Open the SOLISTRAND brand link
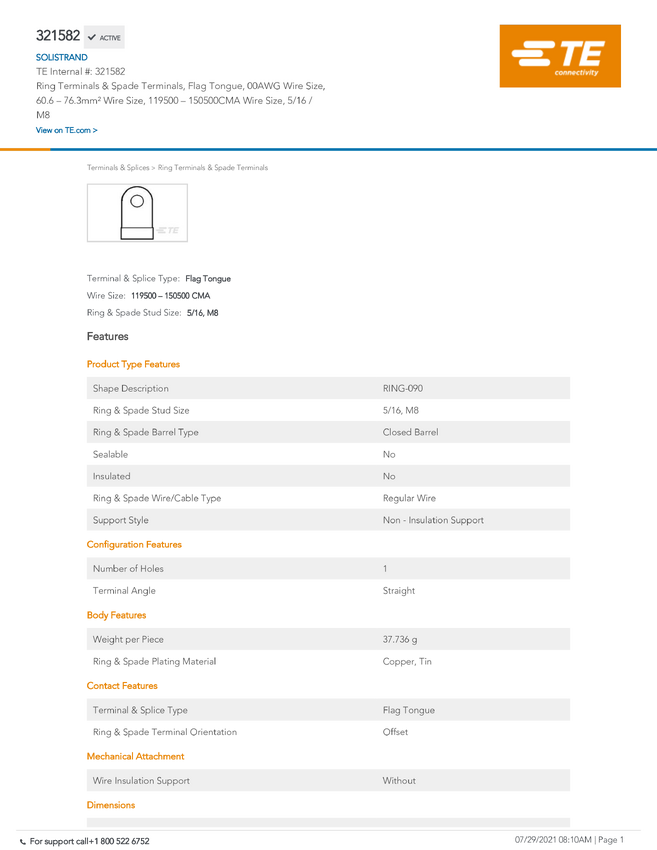This screenshot has height=850, width=657. coord(61,57)
